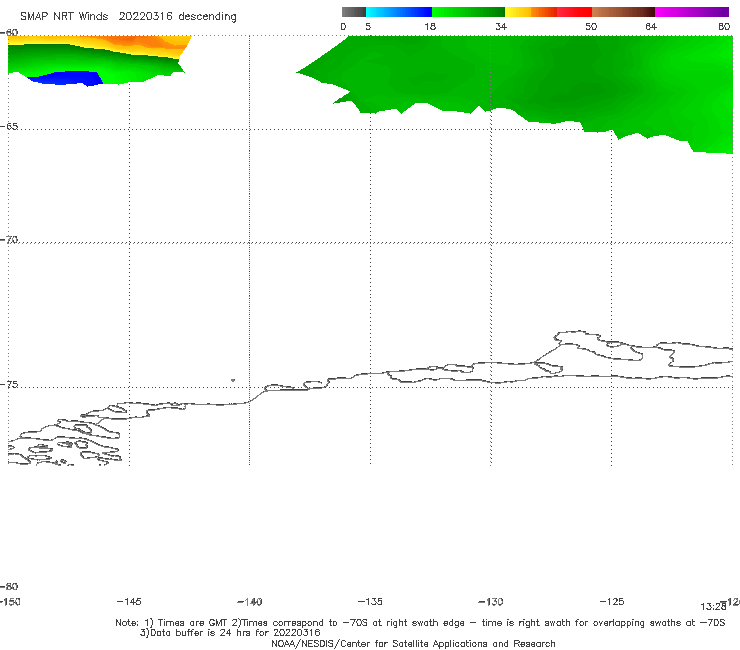
Task: Click the latitude label "-80"
Action: tap(9, 587)
